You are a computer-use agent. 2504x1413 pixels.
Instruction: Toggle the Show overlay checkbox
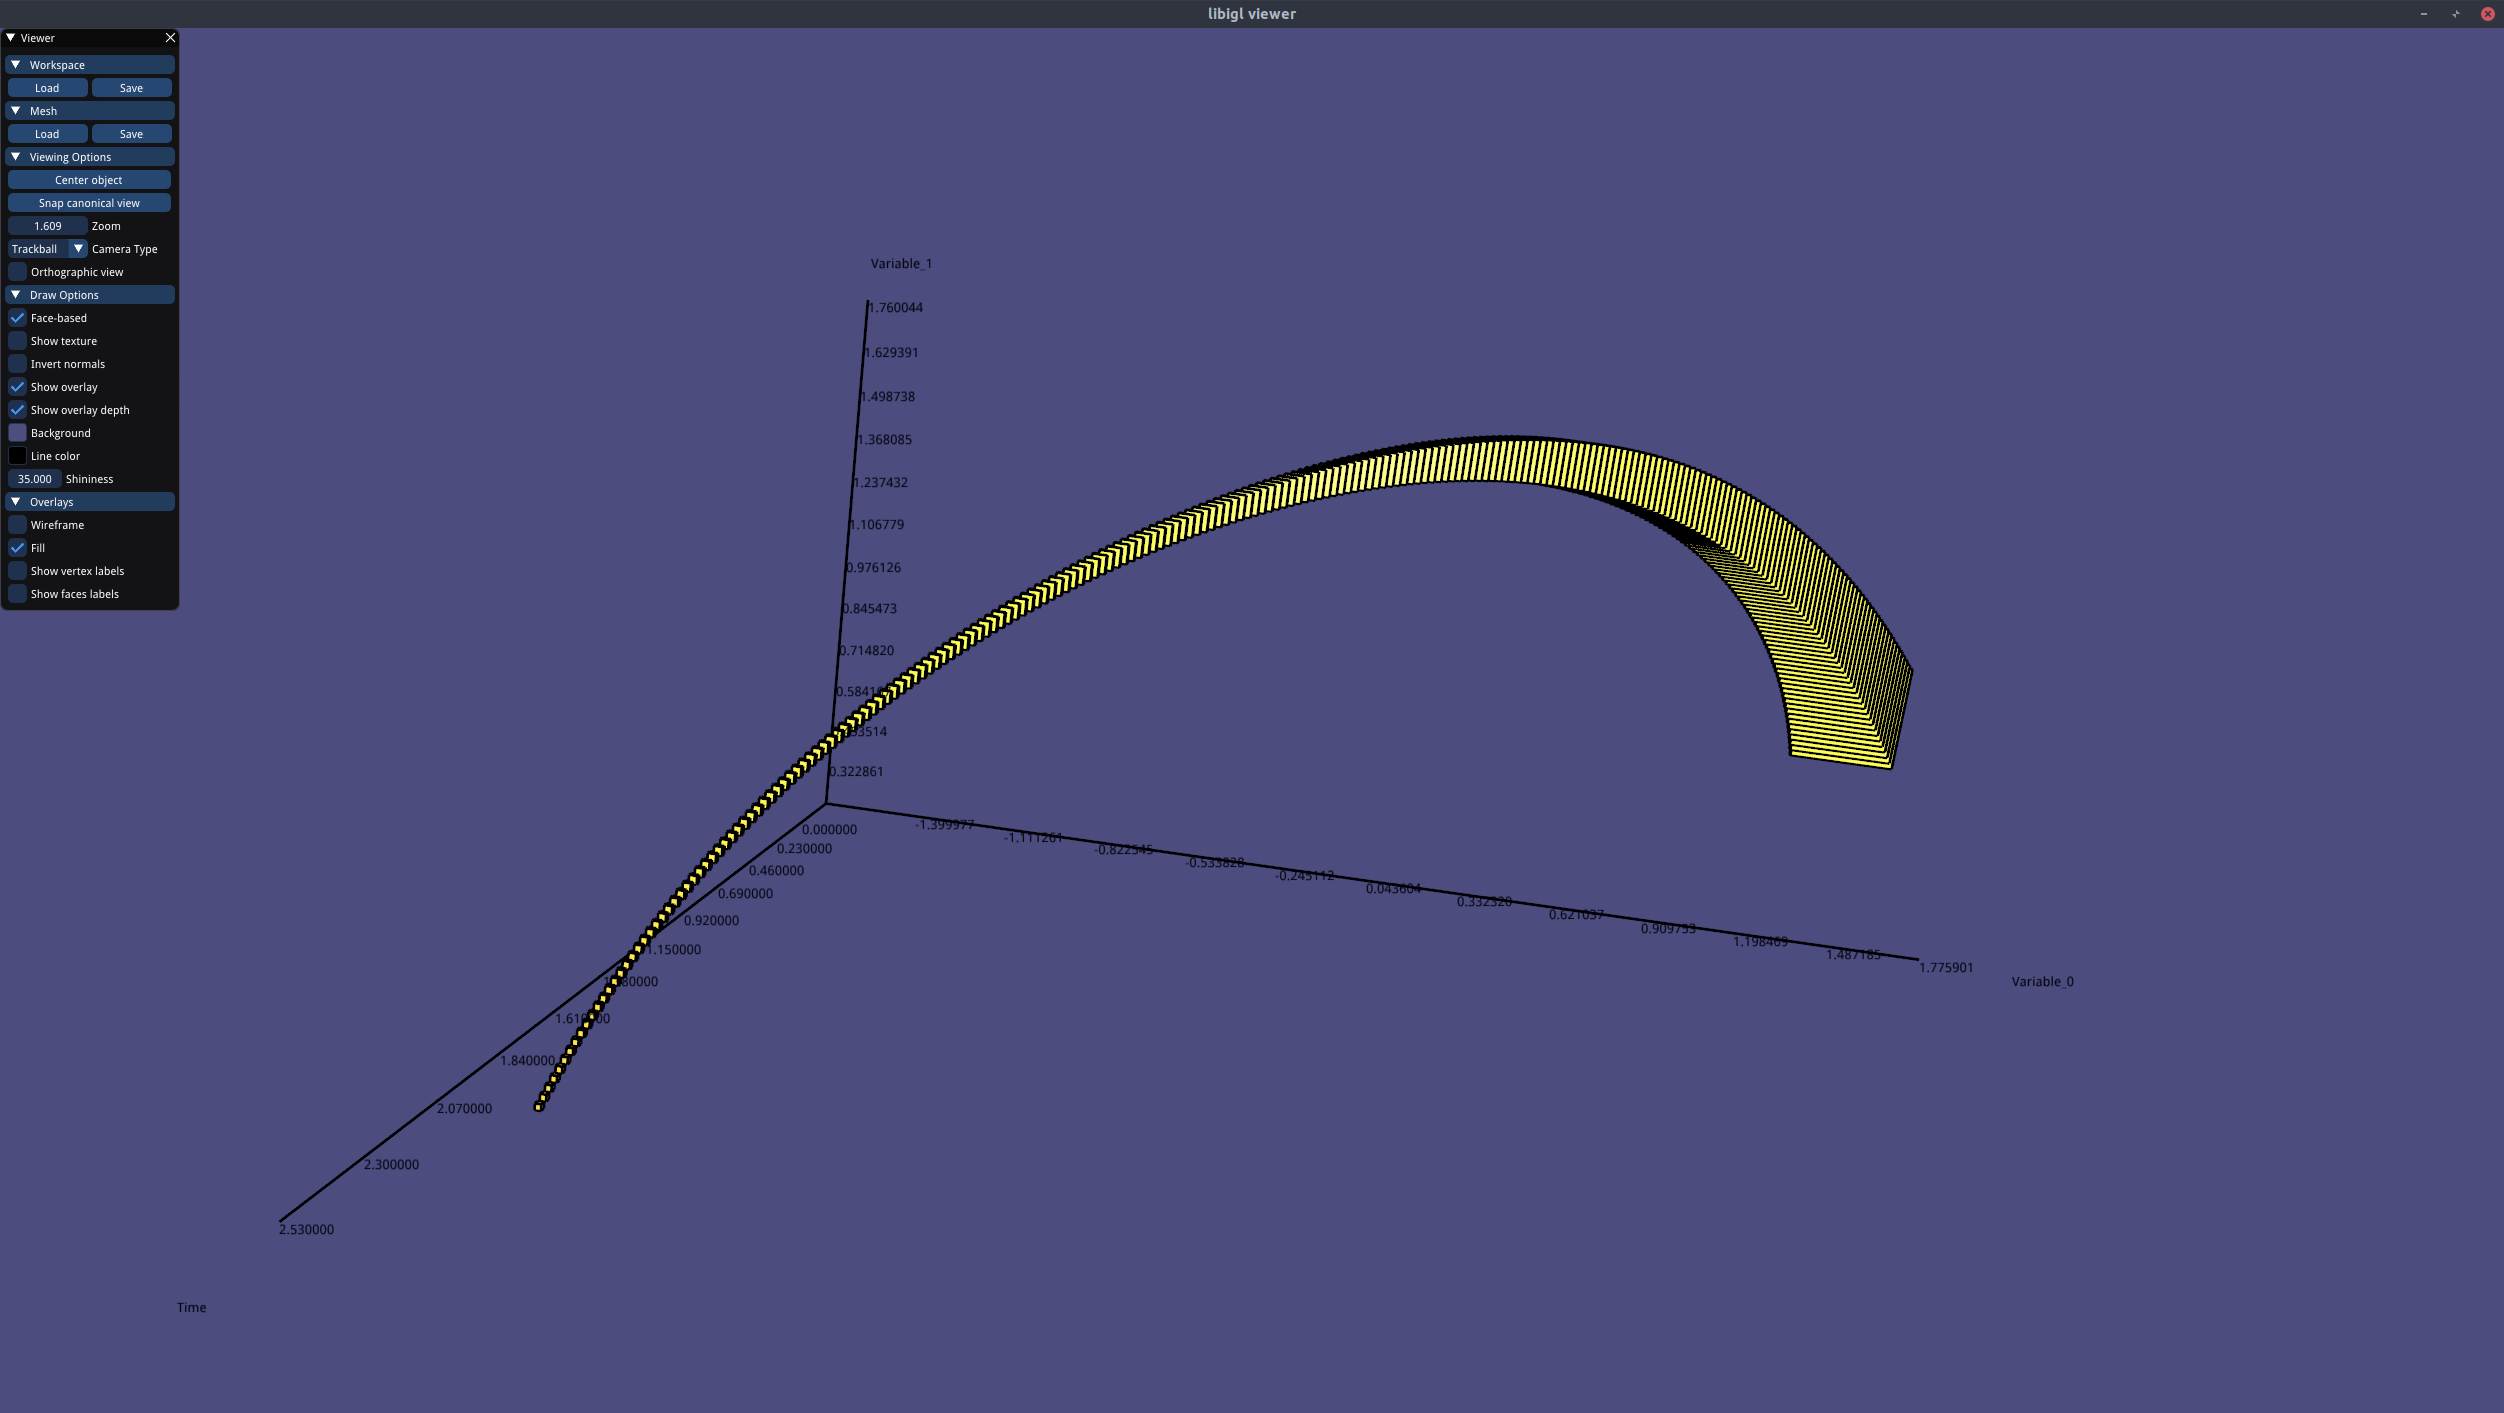click(x=18, y=387)
